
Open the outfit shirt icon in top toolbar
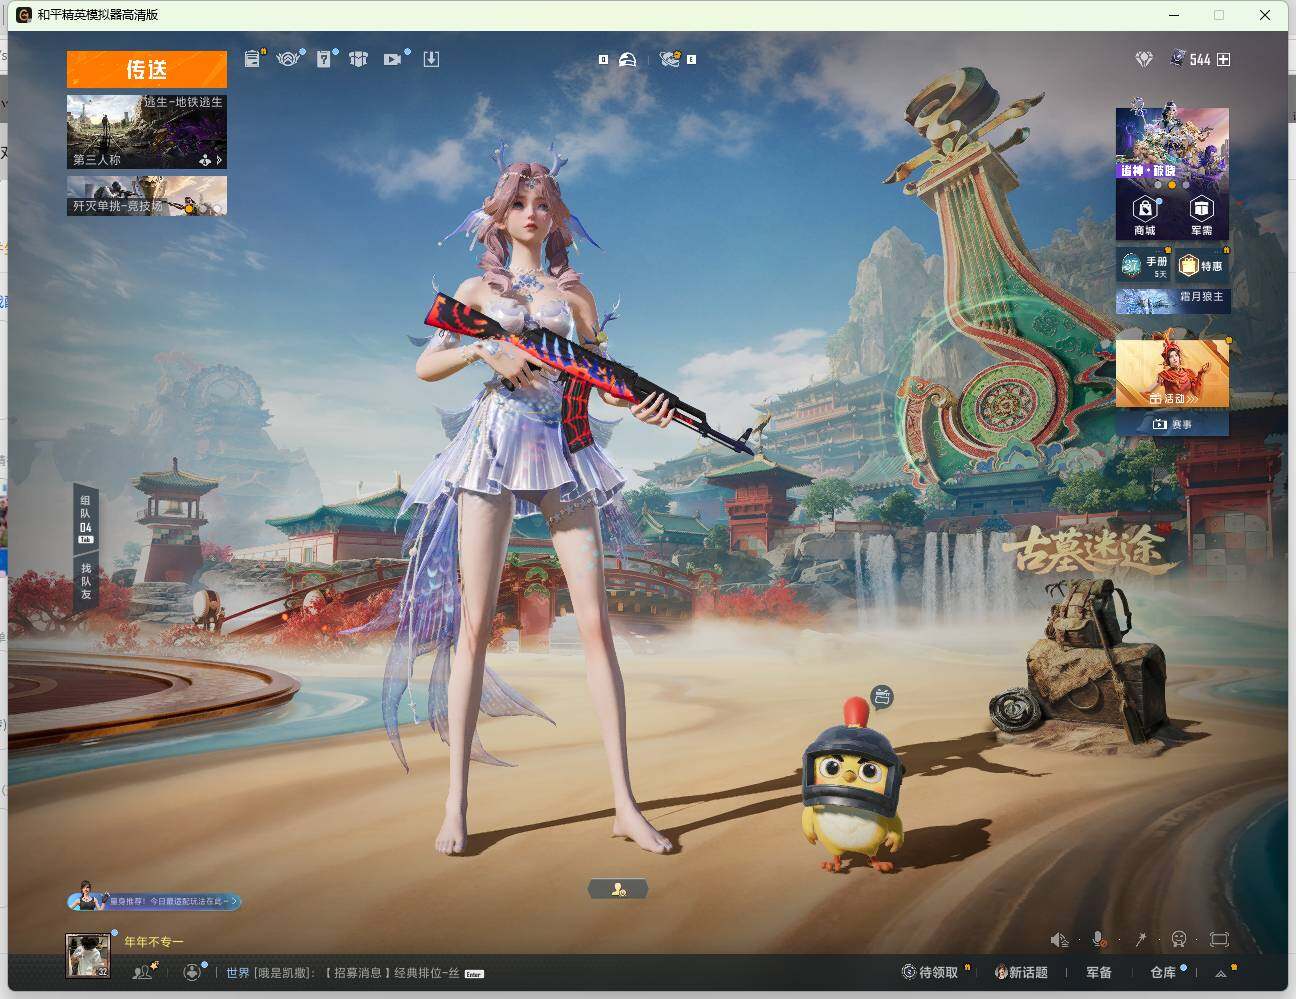[x=358, y=59]
